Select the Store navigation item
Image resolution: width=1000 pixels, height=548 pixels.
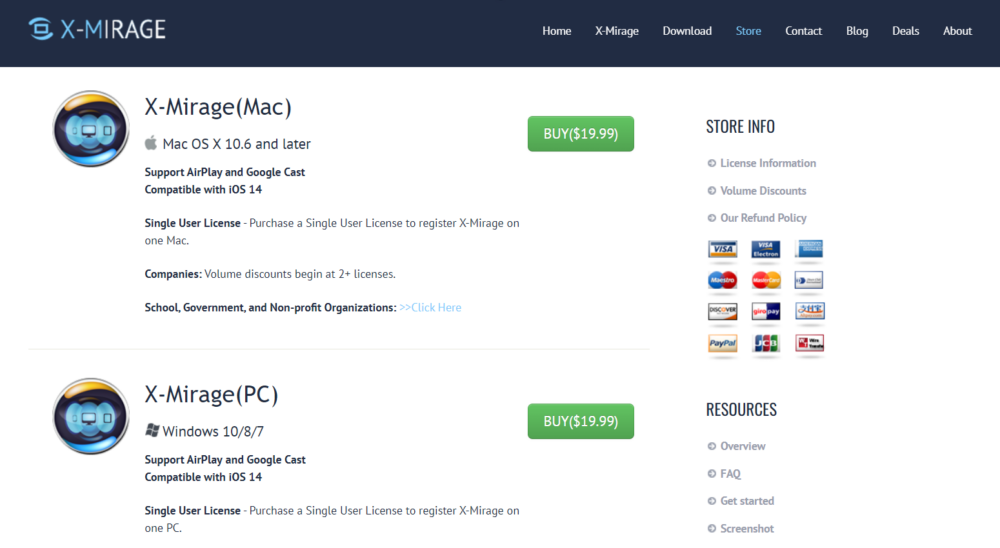pyautogui.click(x=748, y=31)
